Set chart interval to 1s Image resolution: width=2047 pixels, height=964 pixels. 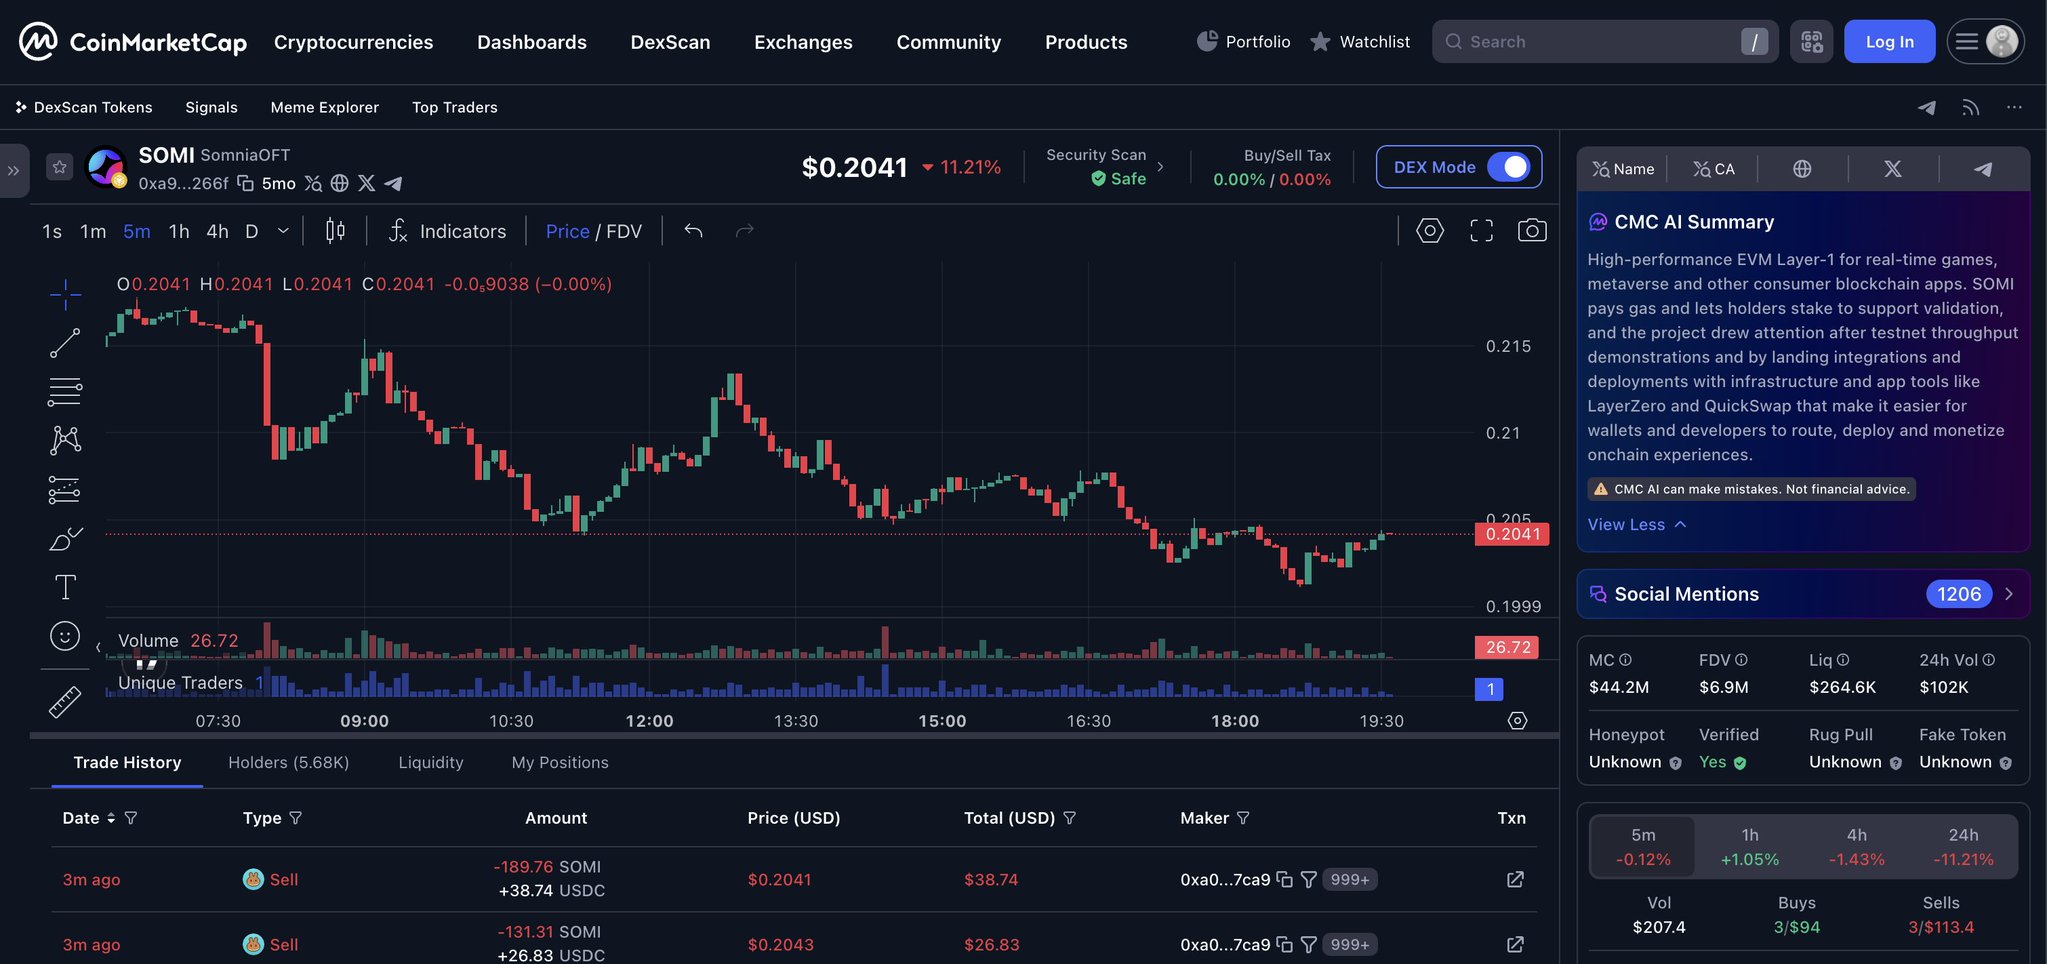(52, 231)
